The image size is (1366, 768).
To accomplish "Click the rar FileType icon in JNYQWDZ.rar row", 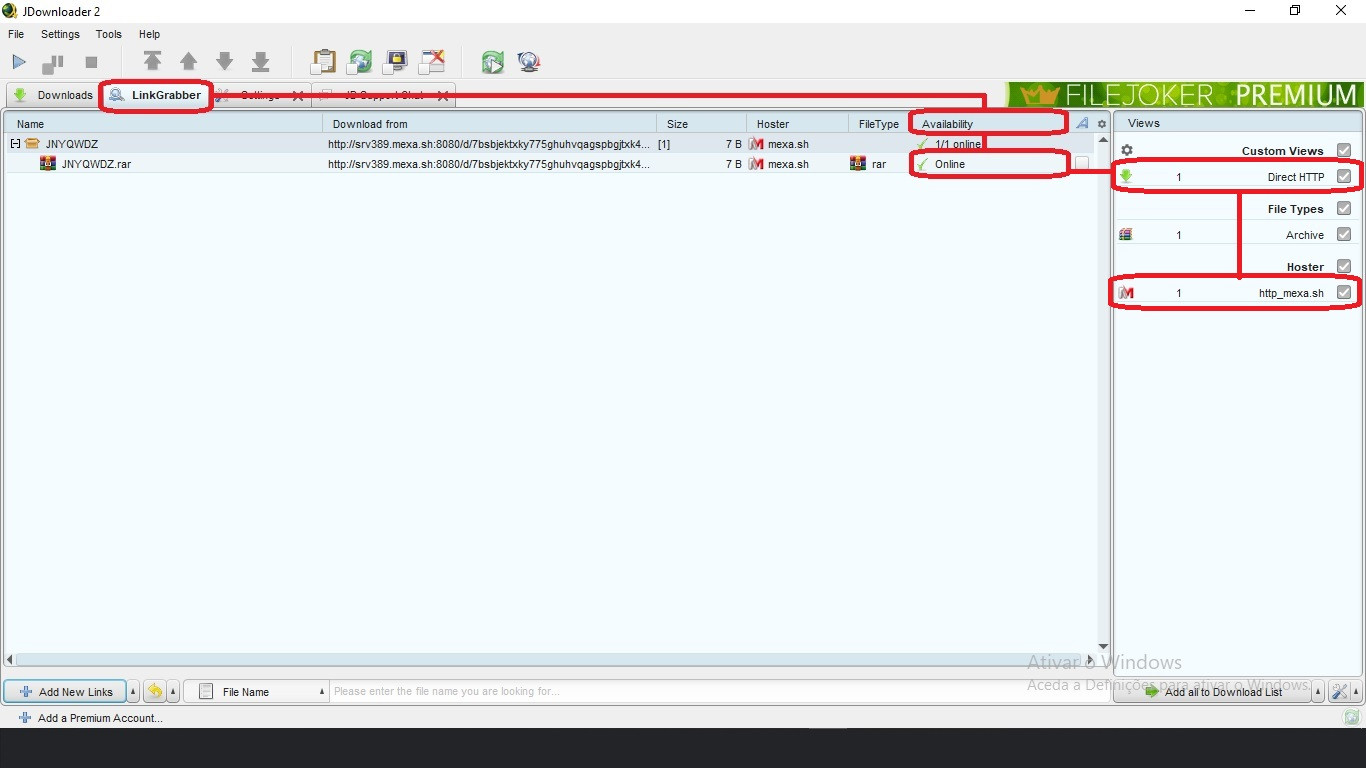I will (857, 164).
